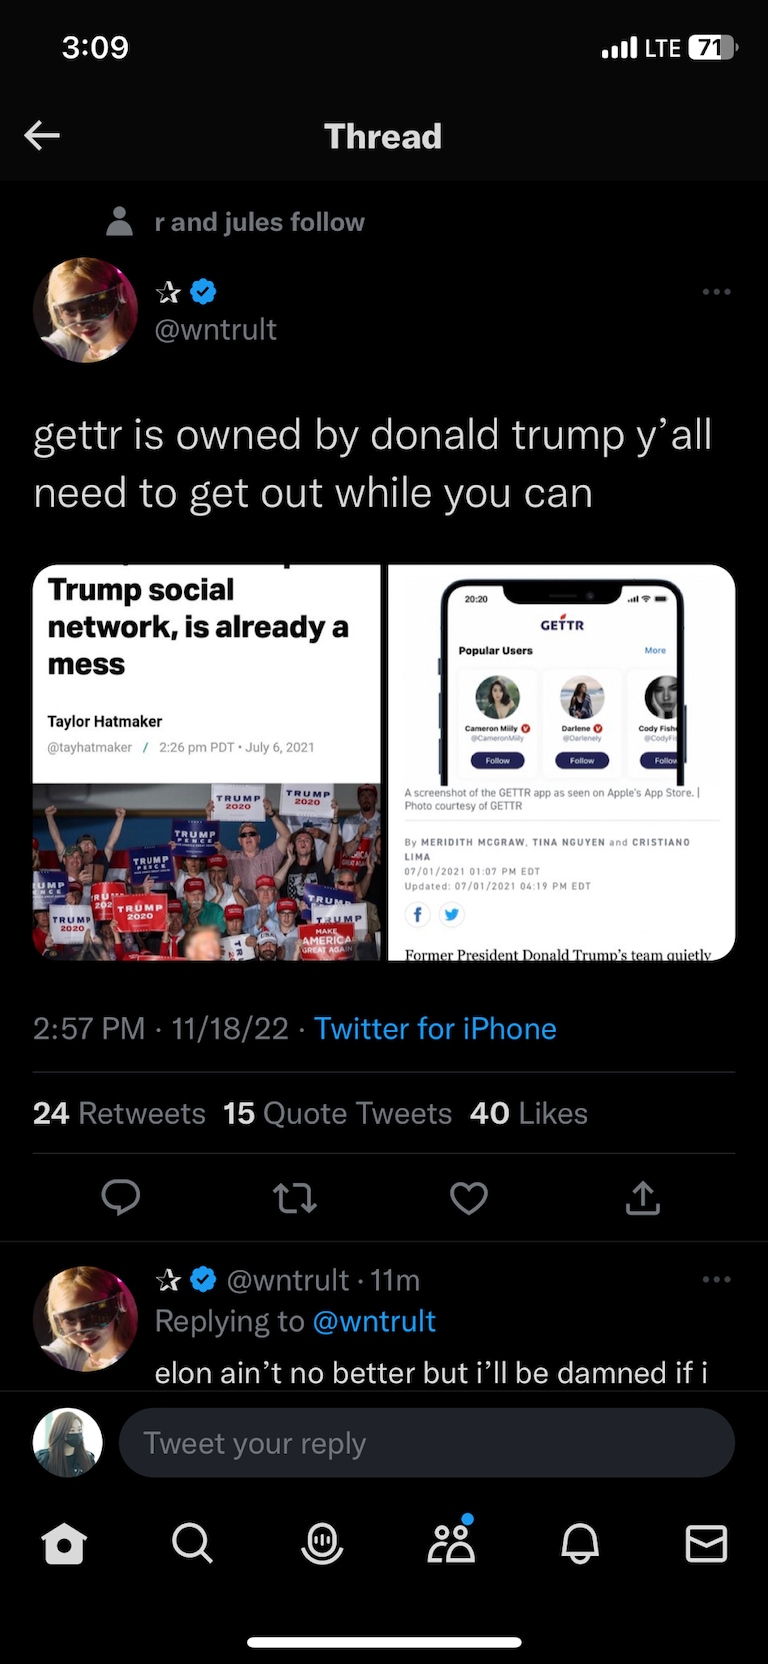Image resolution: width=768 pixels, height=1664 pixels.
Task: View the 24 Retweets list
Action: pyautogui.click(x=119, y=1113)
